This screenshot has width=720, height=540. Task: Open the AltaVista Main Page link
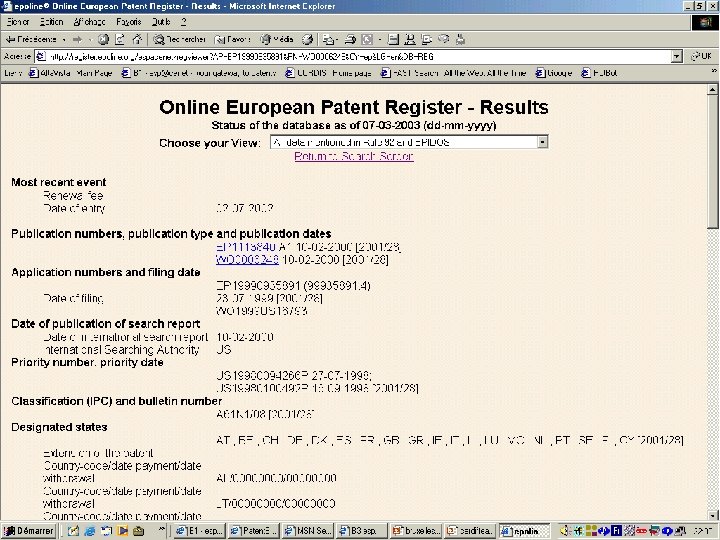pos(71,73)
